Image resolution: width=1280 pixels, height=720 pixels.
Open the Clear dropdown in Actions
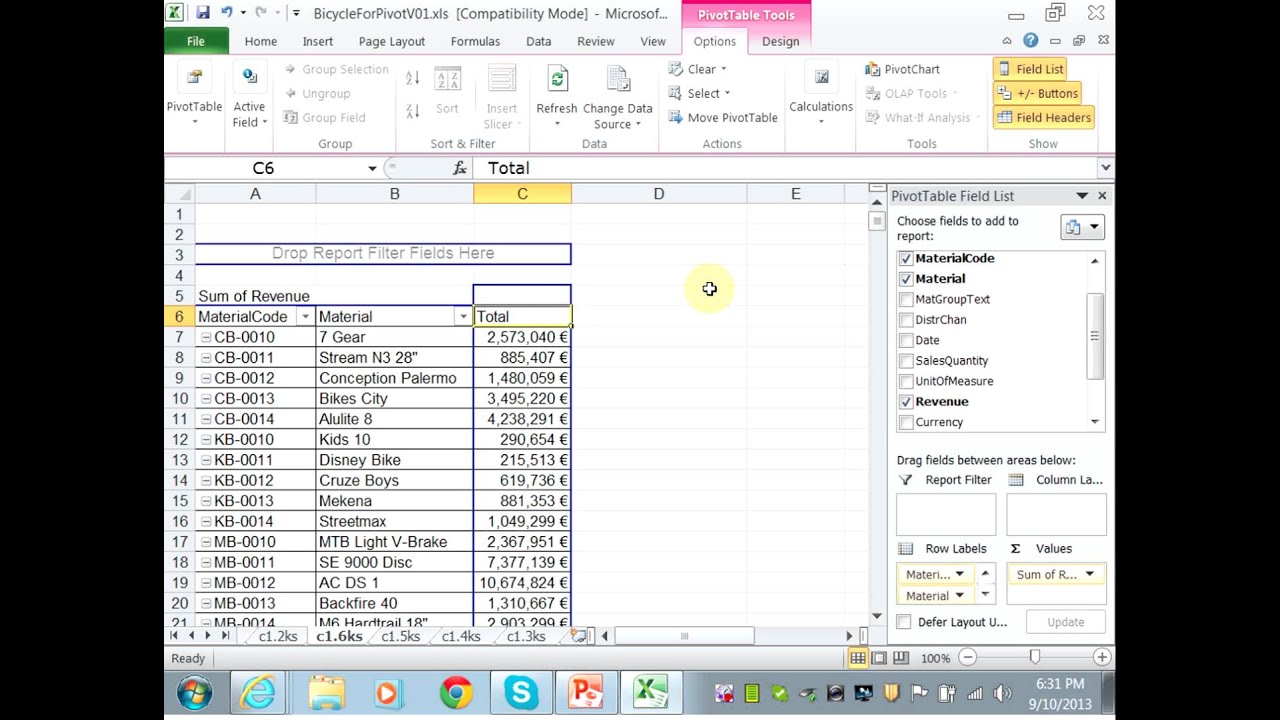coord(698,69)
